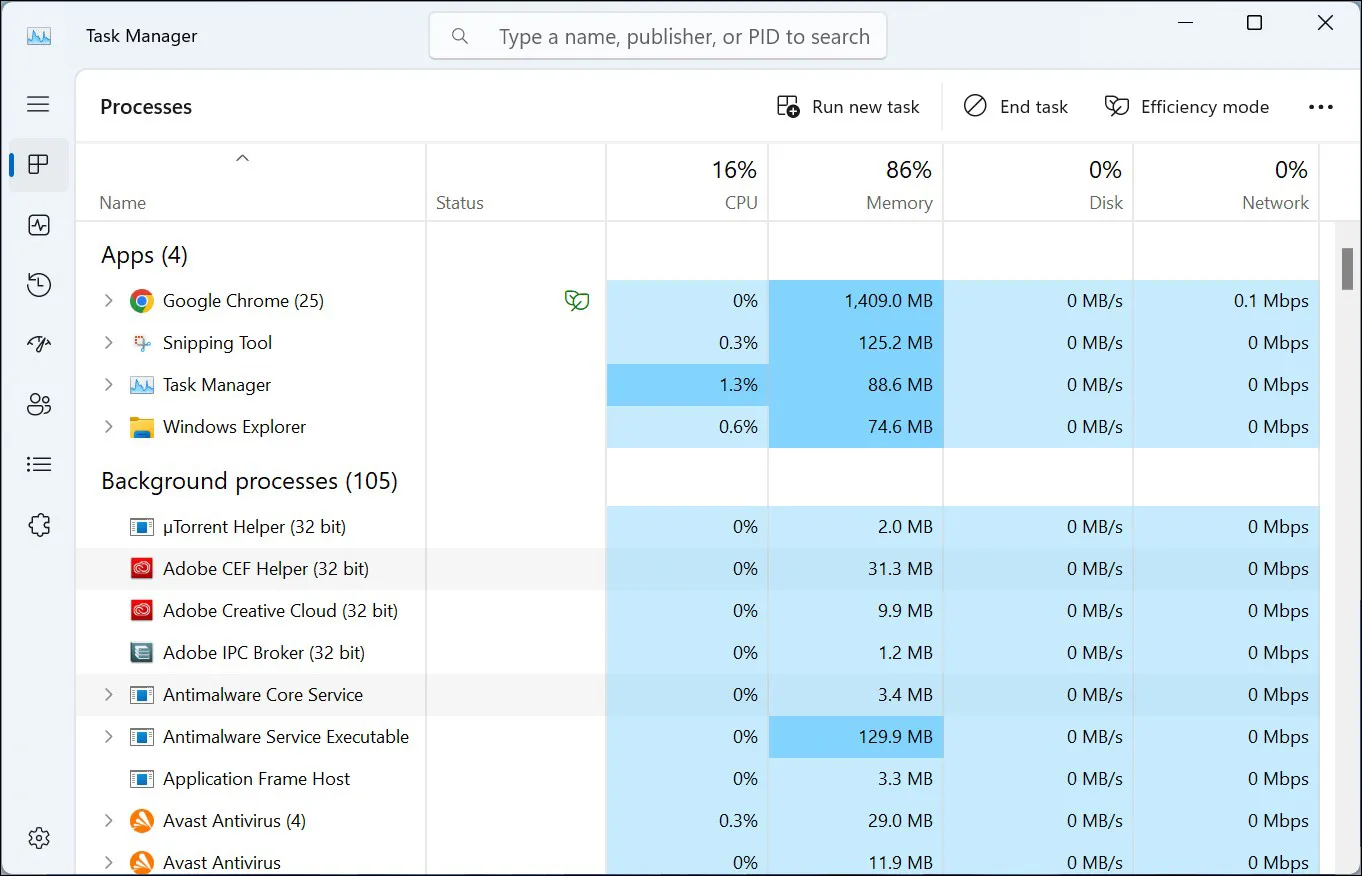Expand Avast Antivirus (4) group
1362x876 pixels.
[109, 821]
